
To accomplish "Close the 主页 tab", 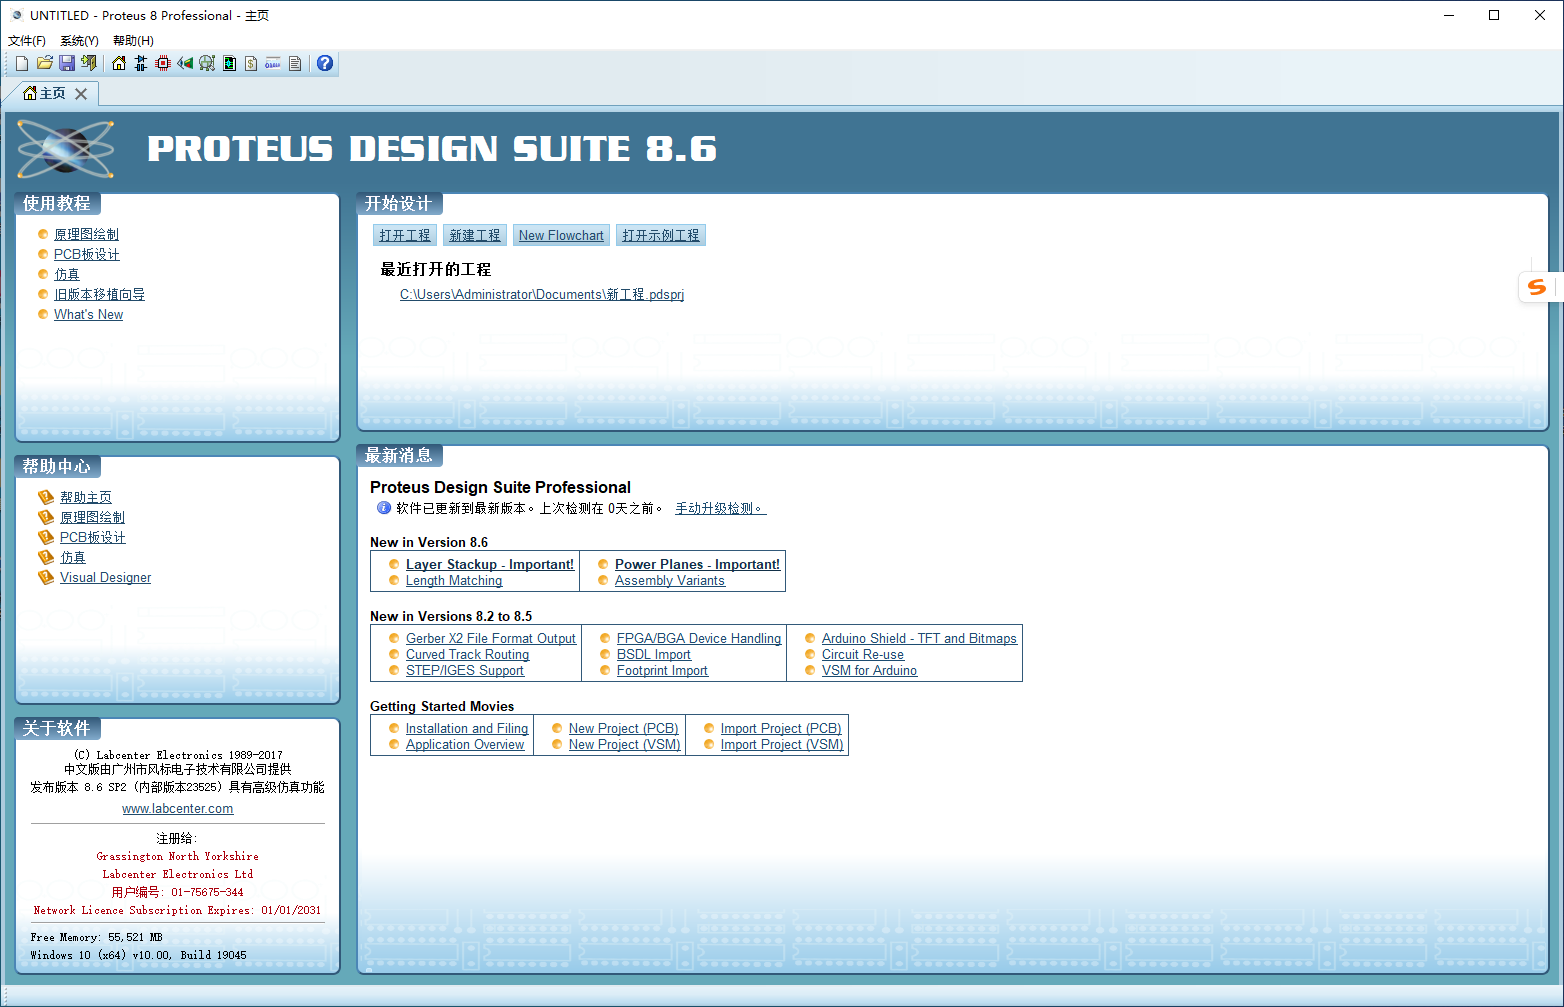I will [x=81, y=93].
